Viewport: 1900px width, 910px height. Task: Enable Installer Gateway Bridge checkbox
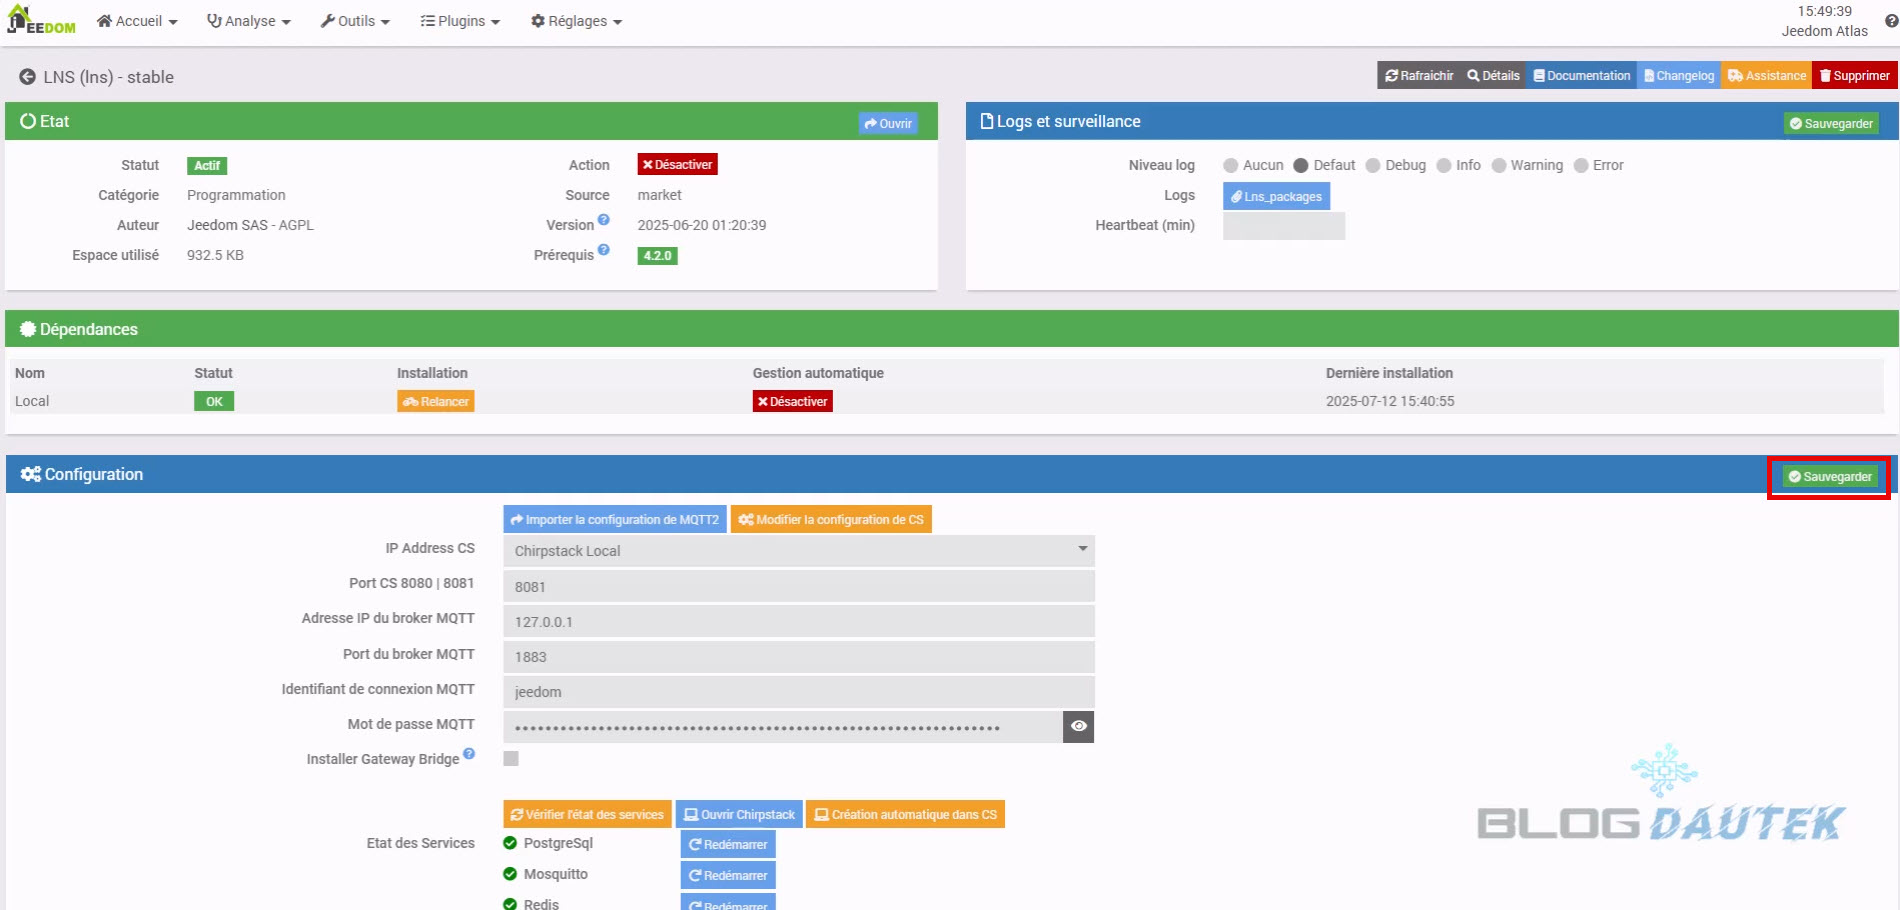point(511,759)
